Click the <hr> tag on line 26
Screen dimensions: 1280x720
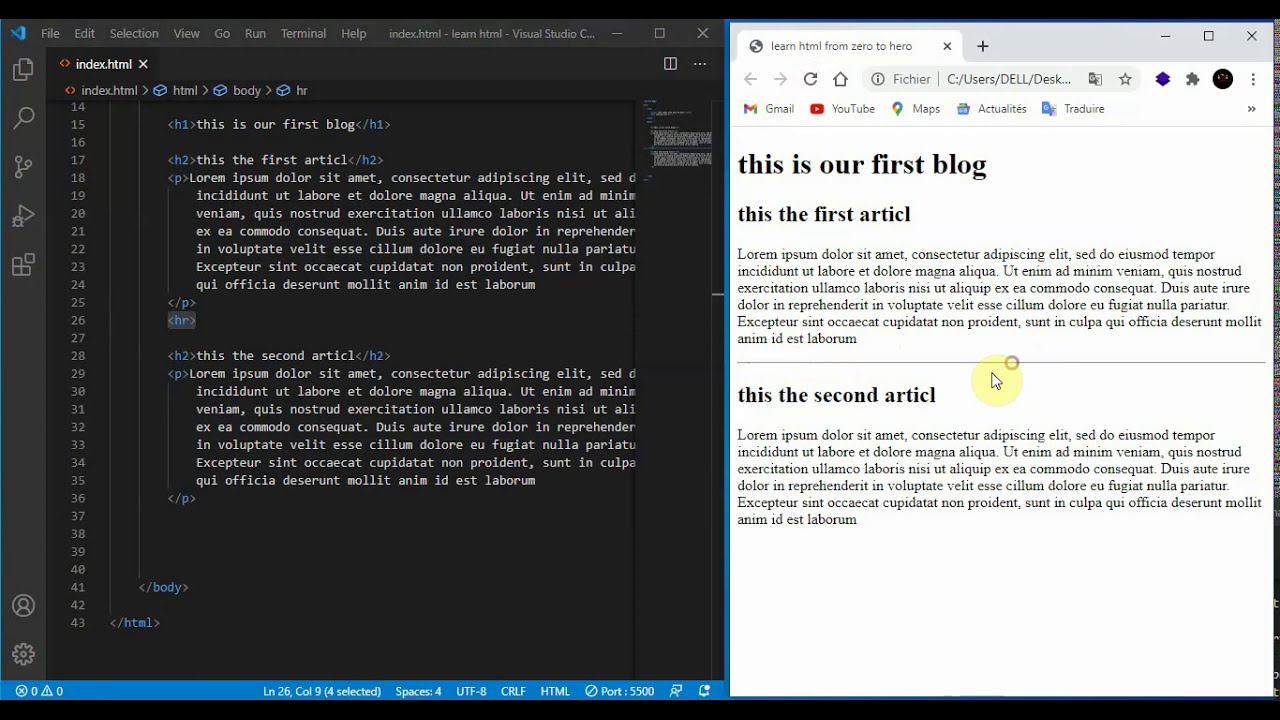182,320
